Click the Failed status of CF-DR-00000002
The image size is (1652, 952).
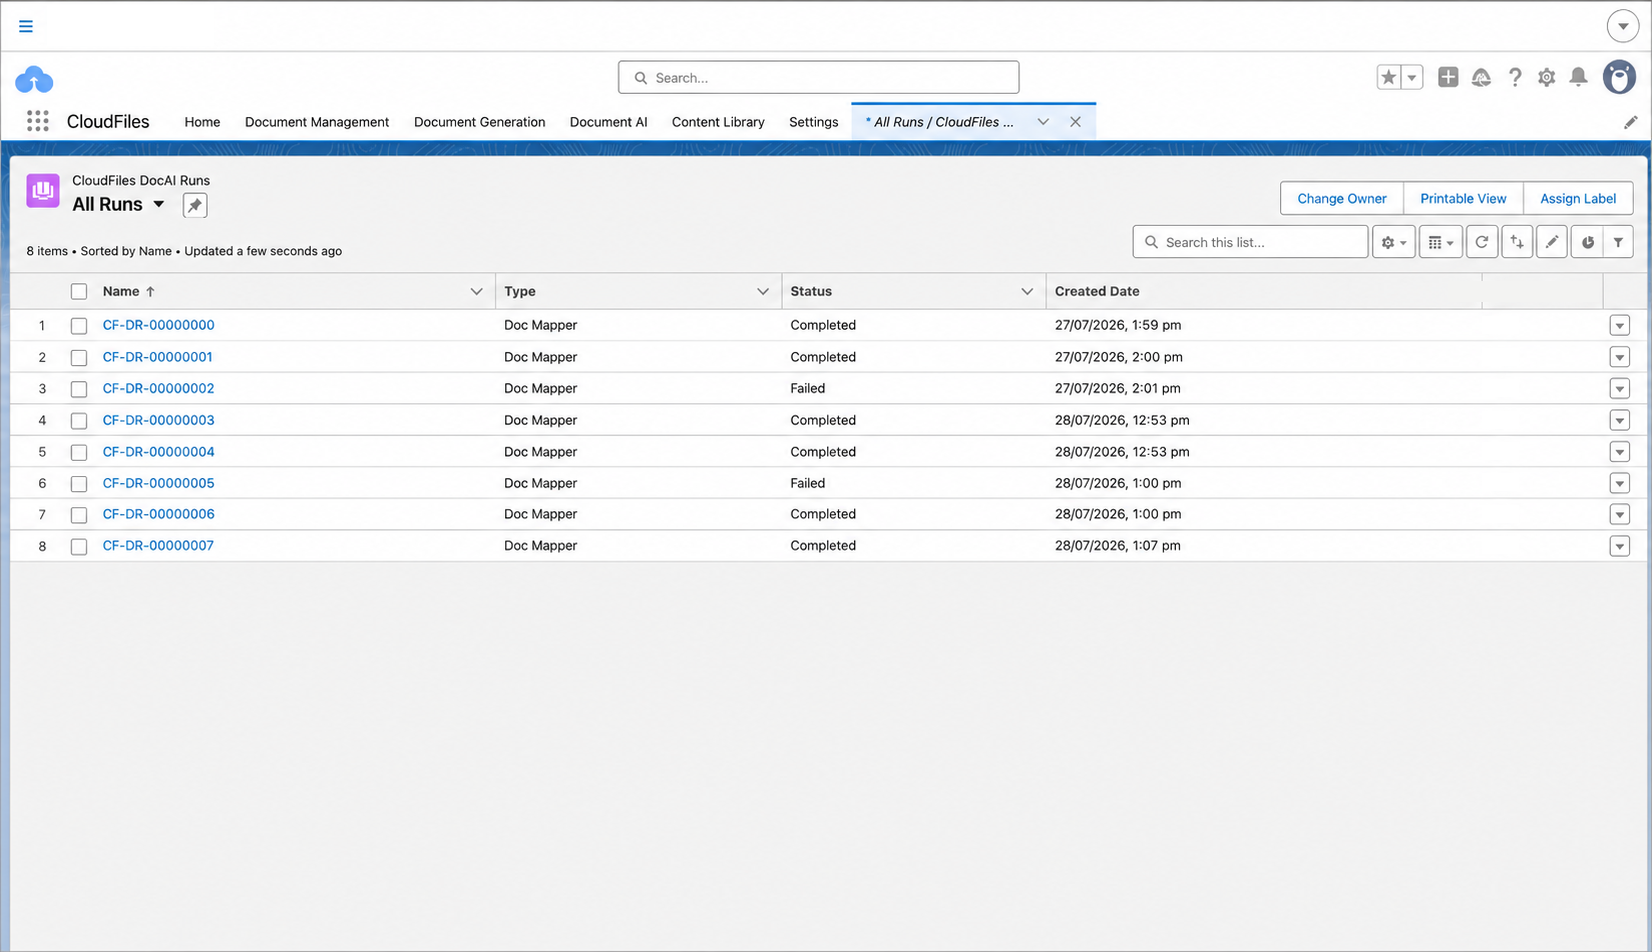coord(807,388)
